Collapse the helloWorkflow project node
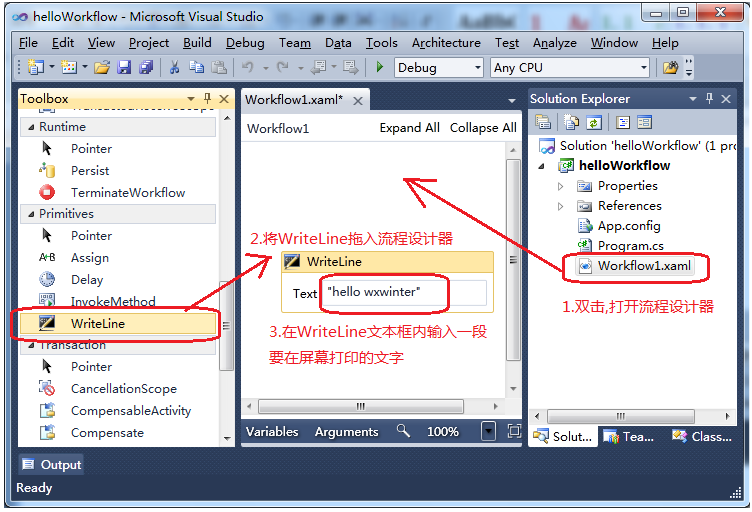Viewport: 752px width, 512px height. click(541, 166)
